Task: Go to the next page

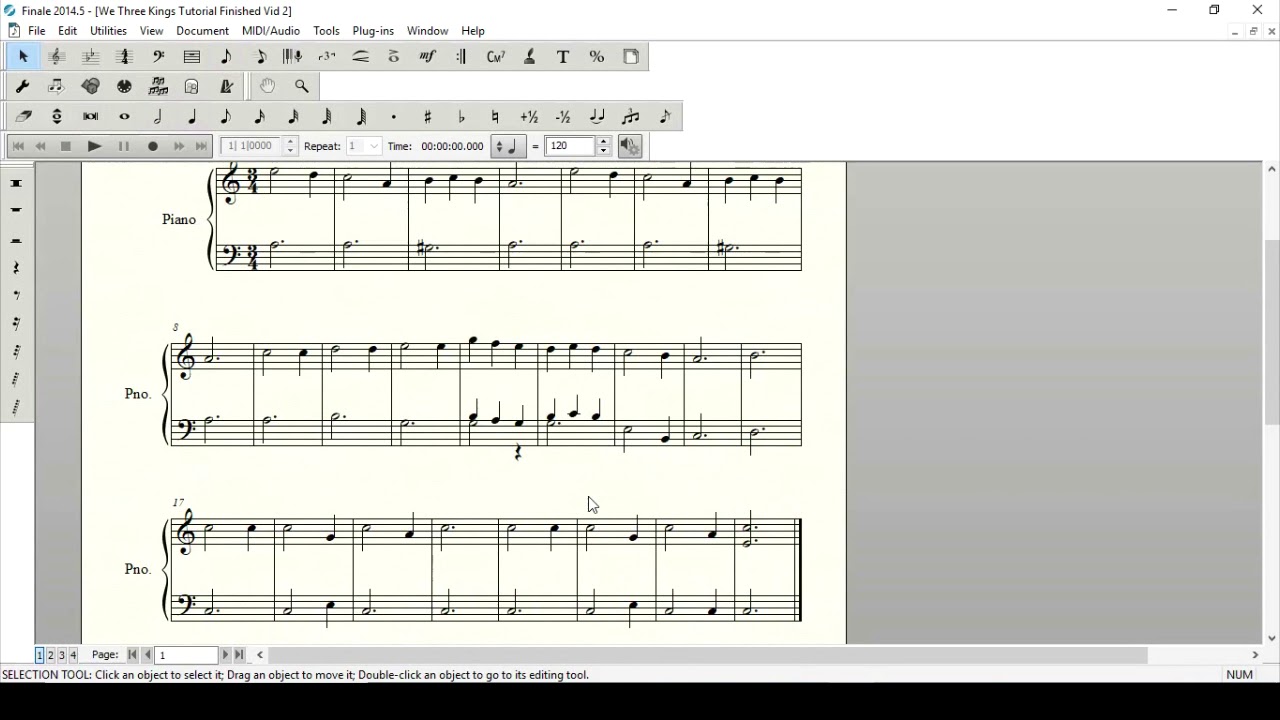Action: (x=225, y=655)
